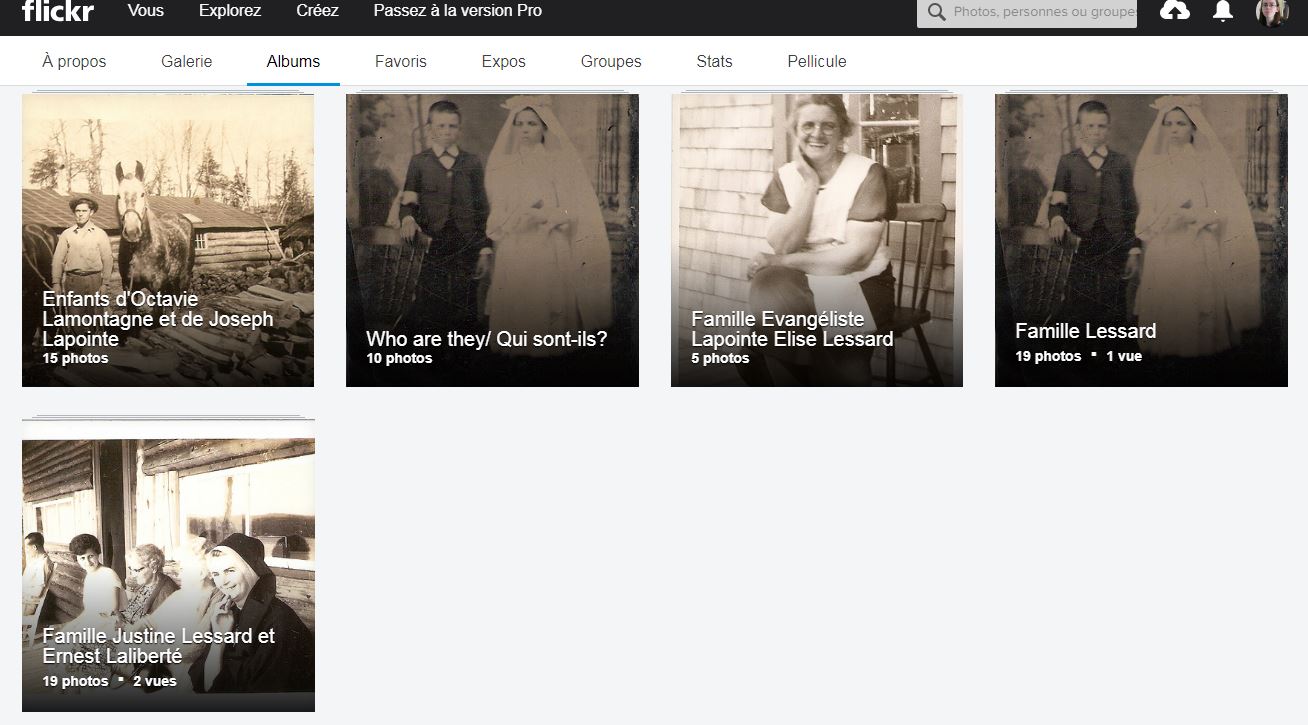Click the search magnifier icon
Image resolution: width=1308 pixels, height=725 pixels.
[x=936, y=12]
